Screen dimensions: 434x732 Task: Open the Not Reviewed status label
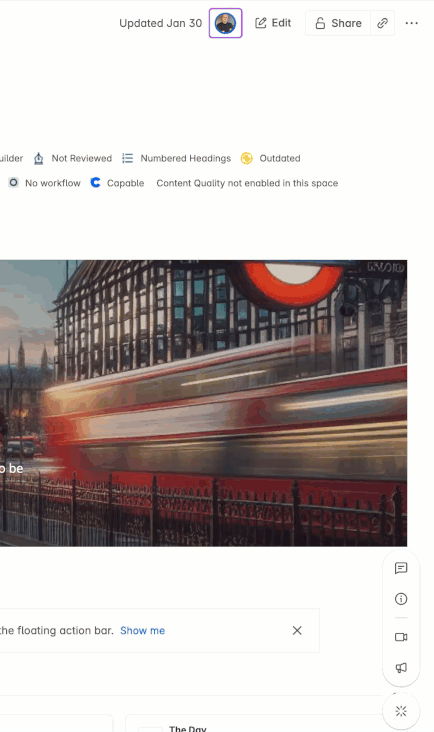[x=82, y=158]
